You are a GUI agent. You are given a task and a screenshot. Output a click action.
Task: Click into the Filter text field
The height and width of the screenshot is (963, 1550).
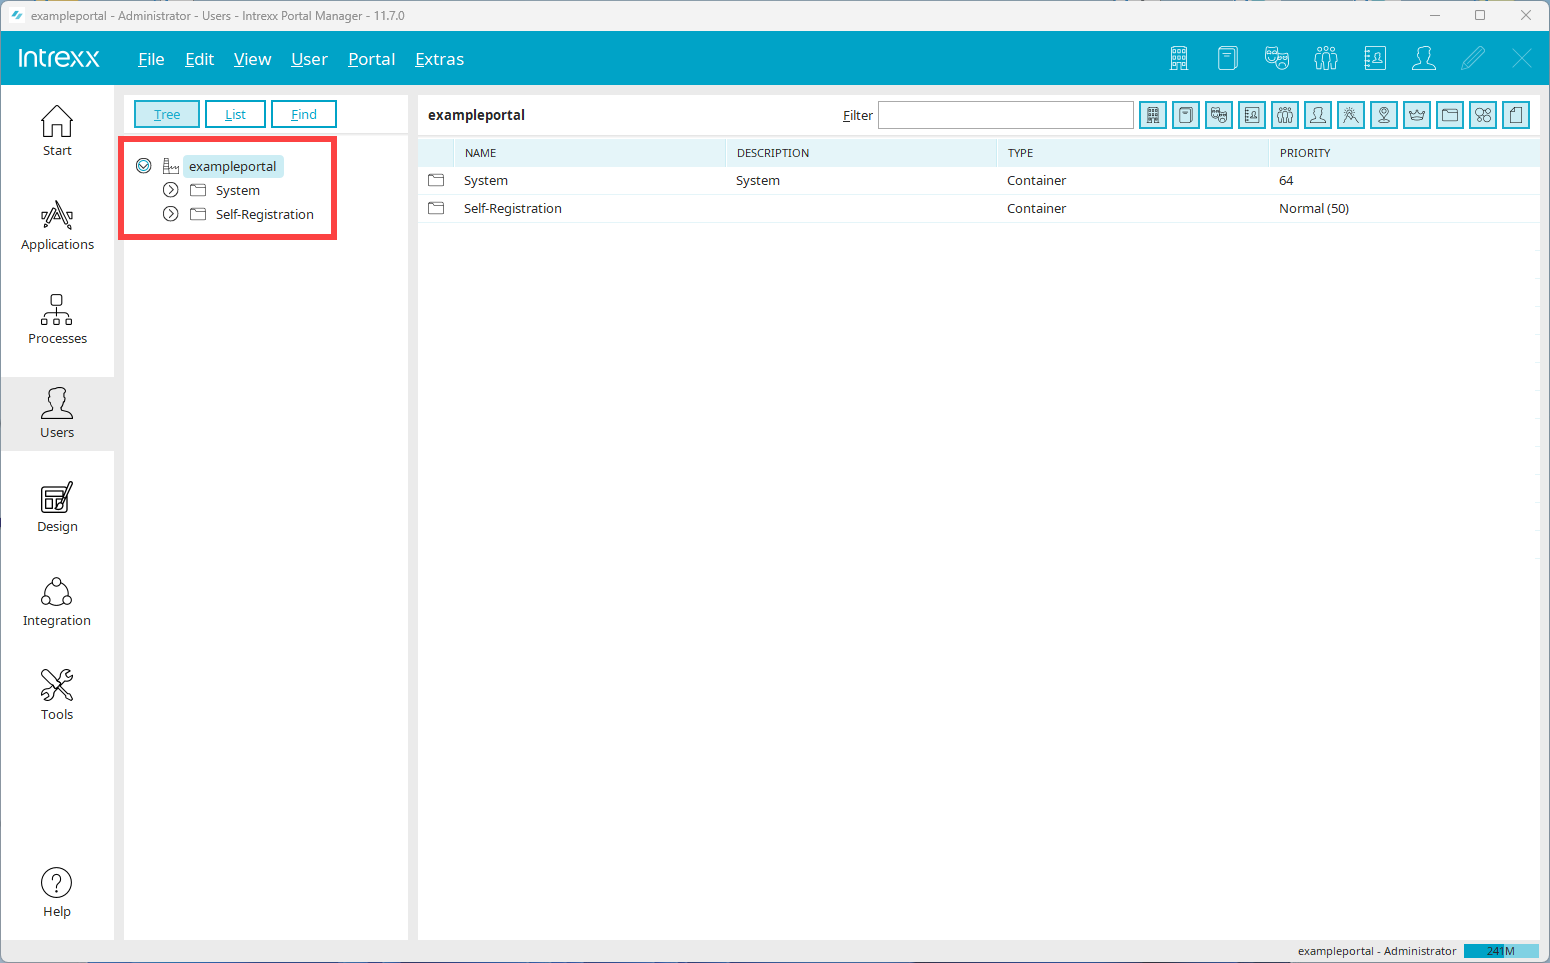pos(1005,115)
